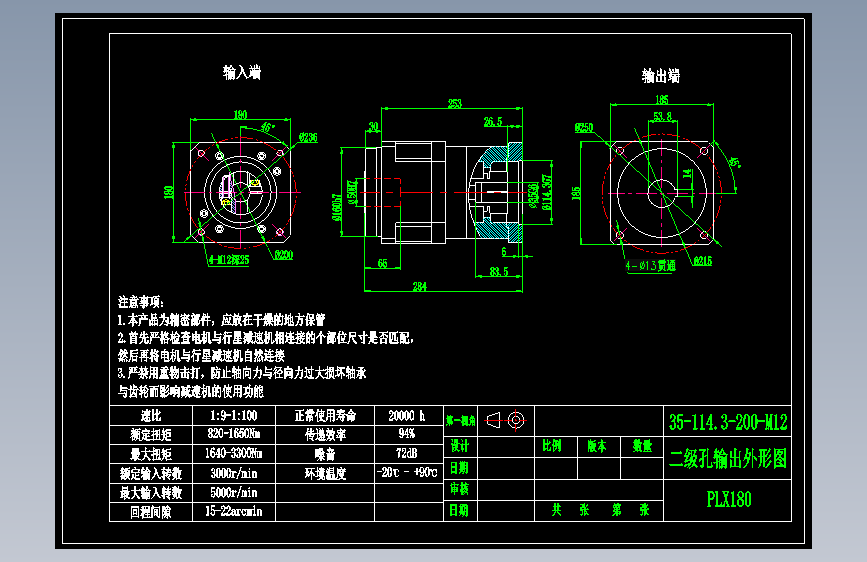Select the 83.5 dimension text
The image size is (867, 562).
point(499,272)
